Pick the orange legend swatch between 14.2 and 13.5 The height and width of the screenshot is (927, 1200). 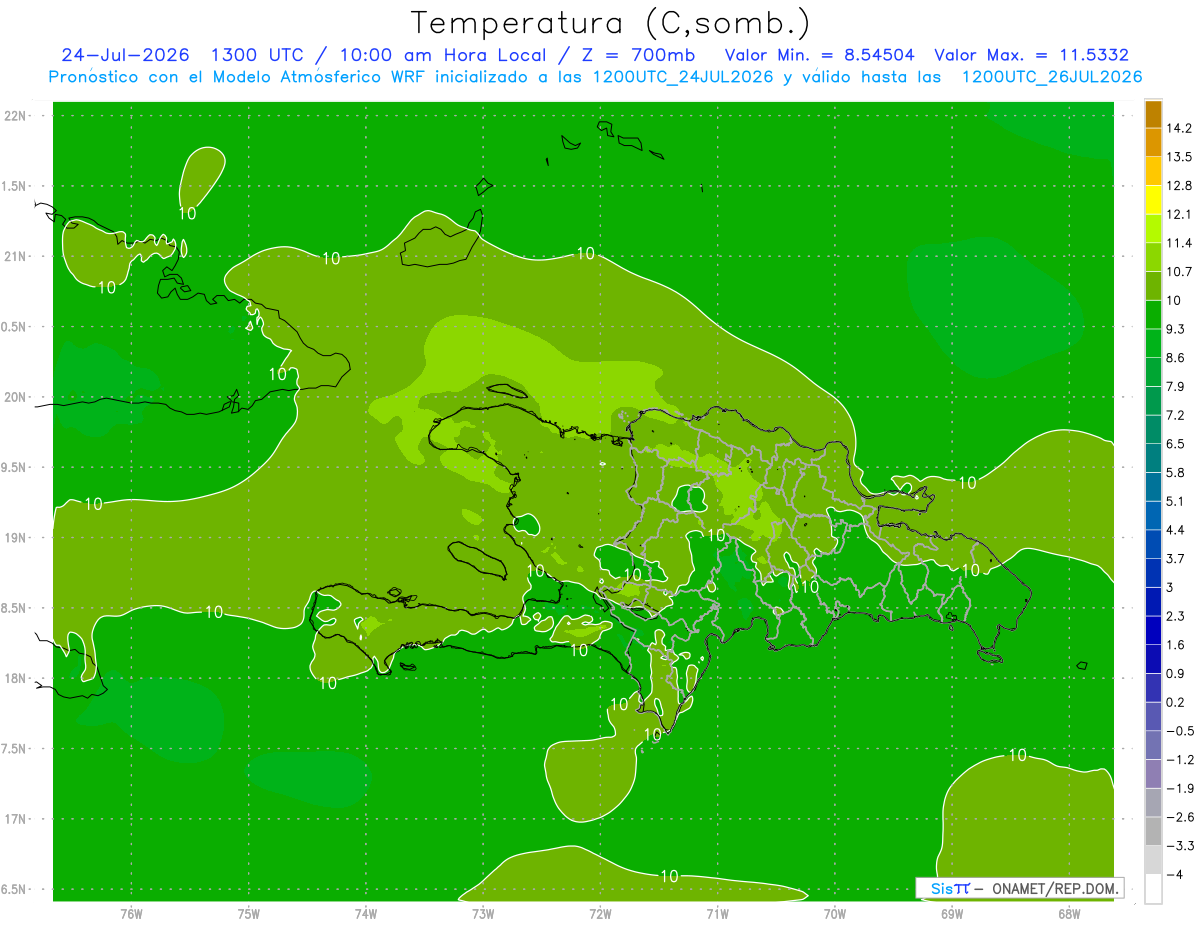click(x=1153, y=142)
